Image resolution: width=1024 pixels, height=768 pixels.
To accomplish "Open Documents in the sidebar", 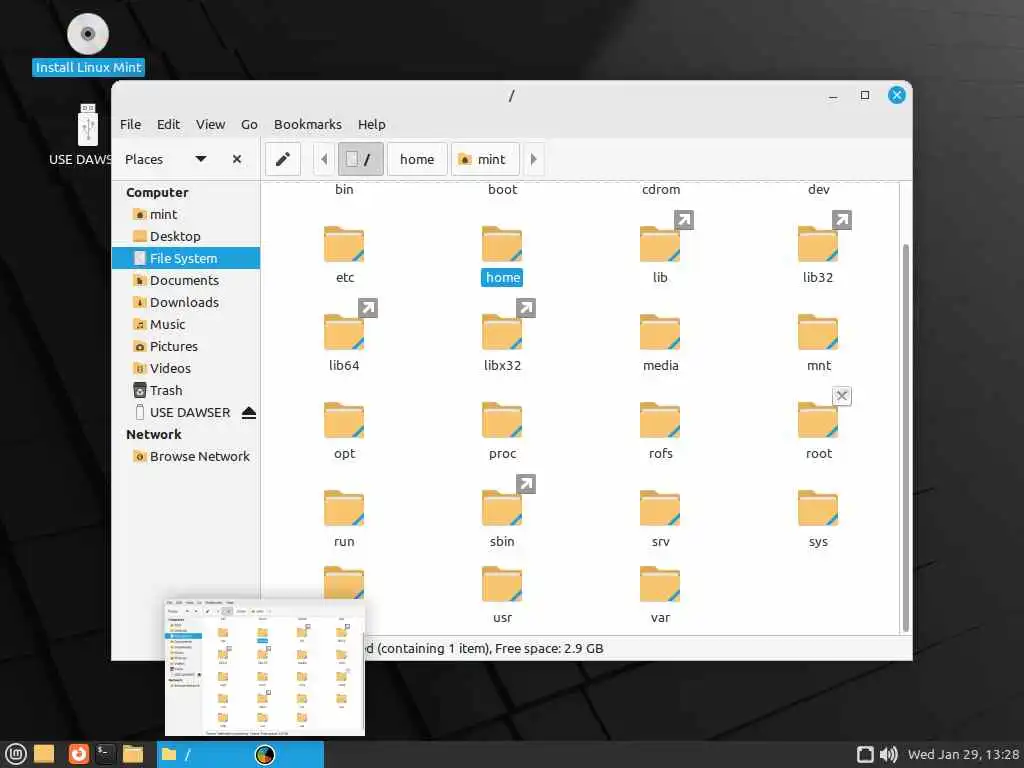I will 185,280.
